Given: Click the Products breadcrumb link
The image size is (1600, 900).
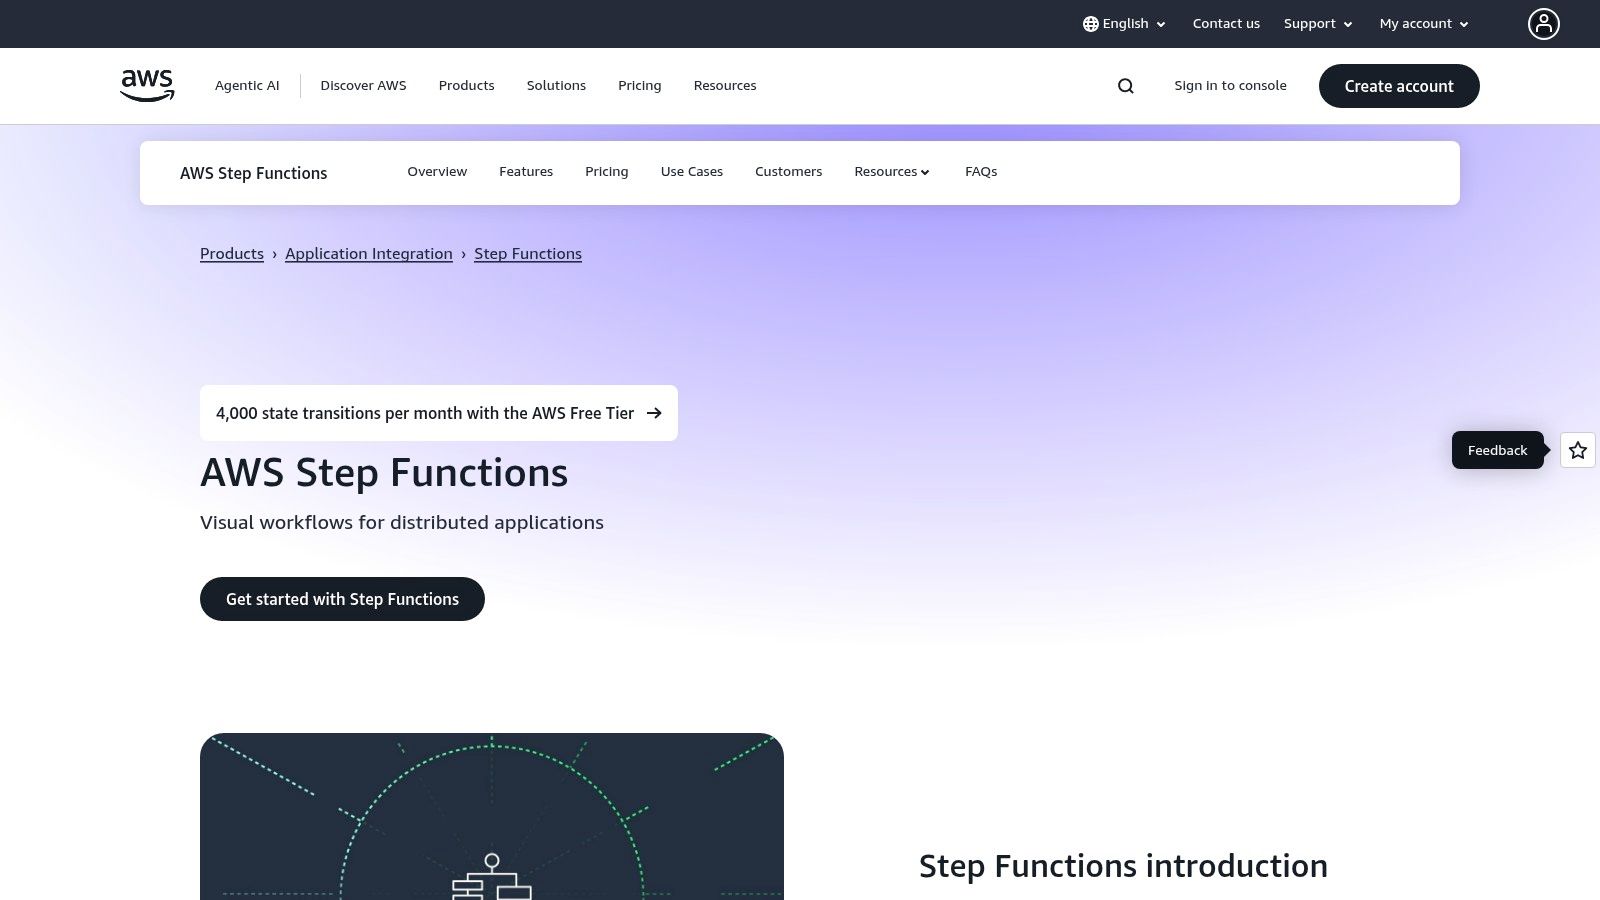Looking at the screenshot, I should coord(232,254).
